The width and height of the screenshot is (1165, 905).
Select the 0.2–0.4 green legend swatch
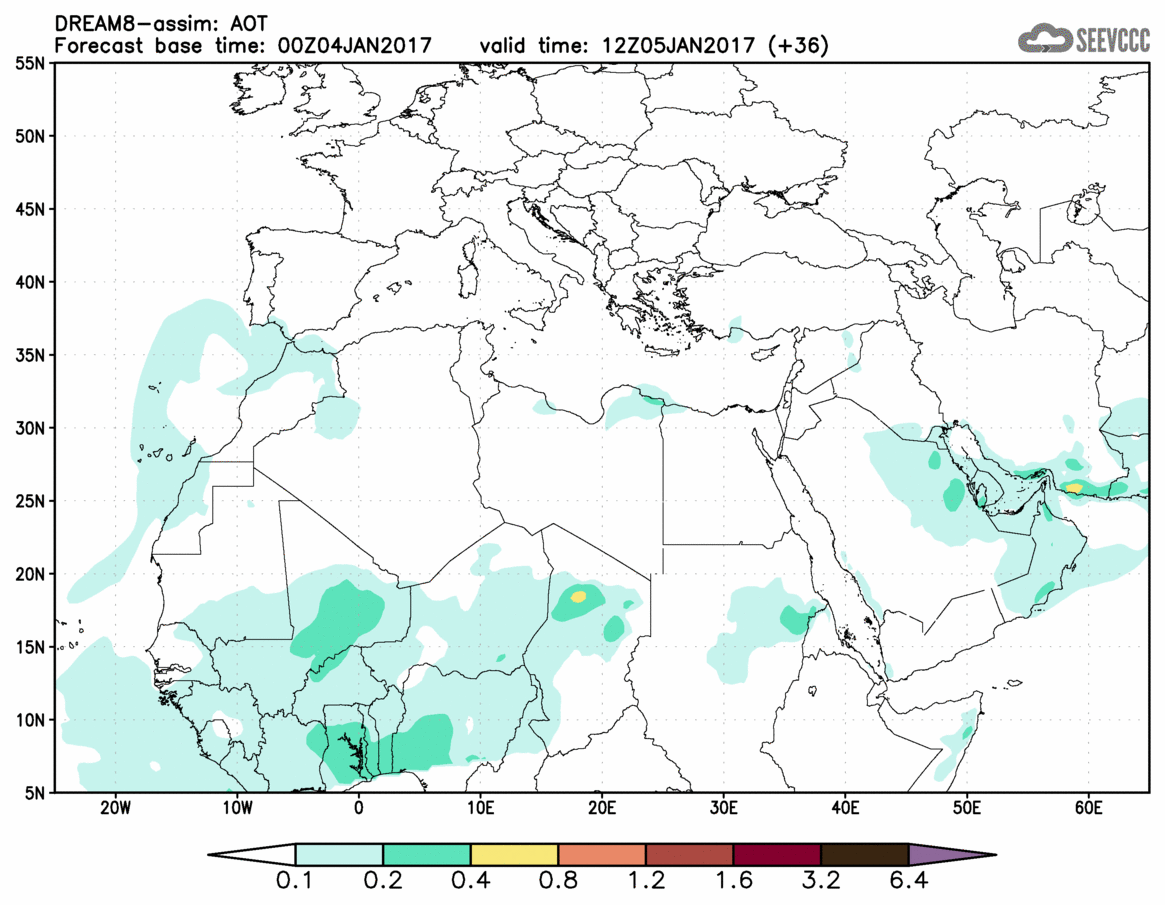pyautogui.click(x=426, y=854)
